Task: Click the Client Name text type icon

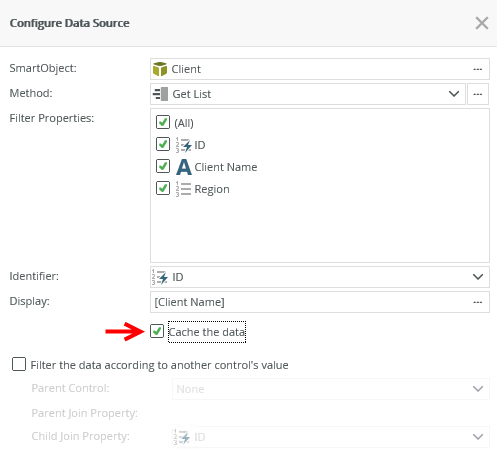Action: tap(184, 167)
